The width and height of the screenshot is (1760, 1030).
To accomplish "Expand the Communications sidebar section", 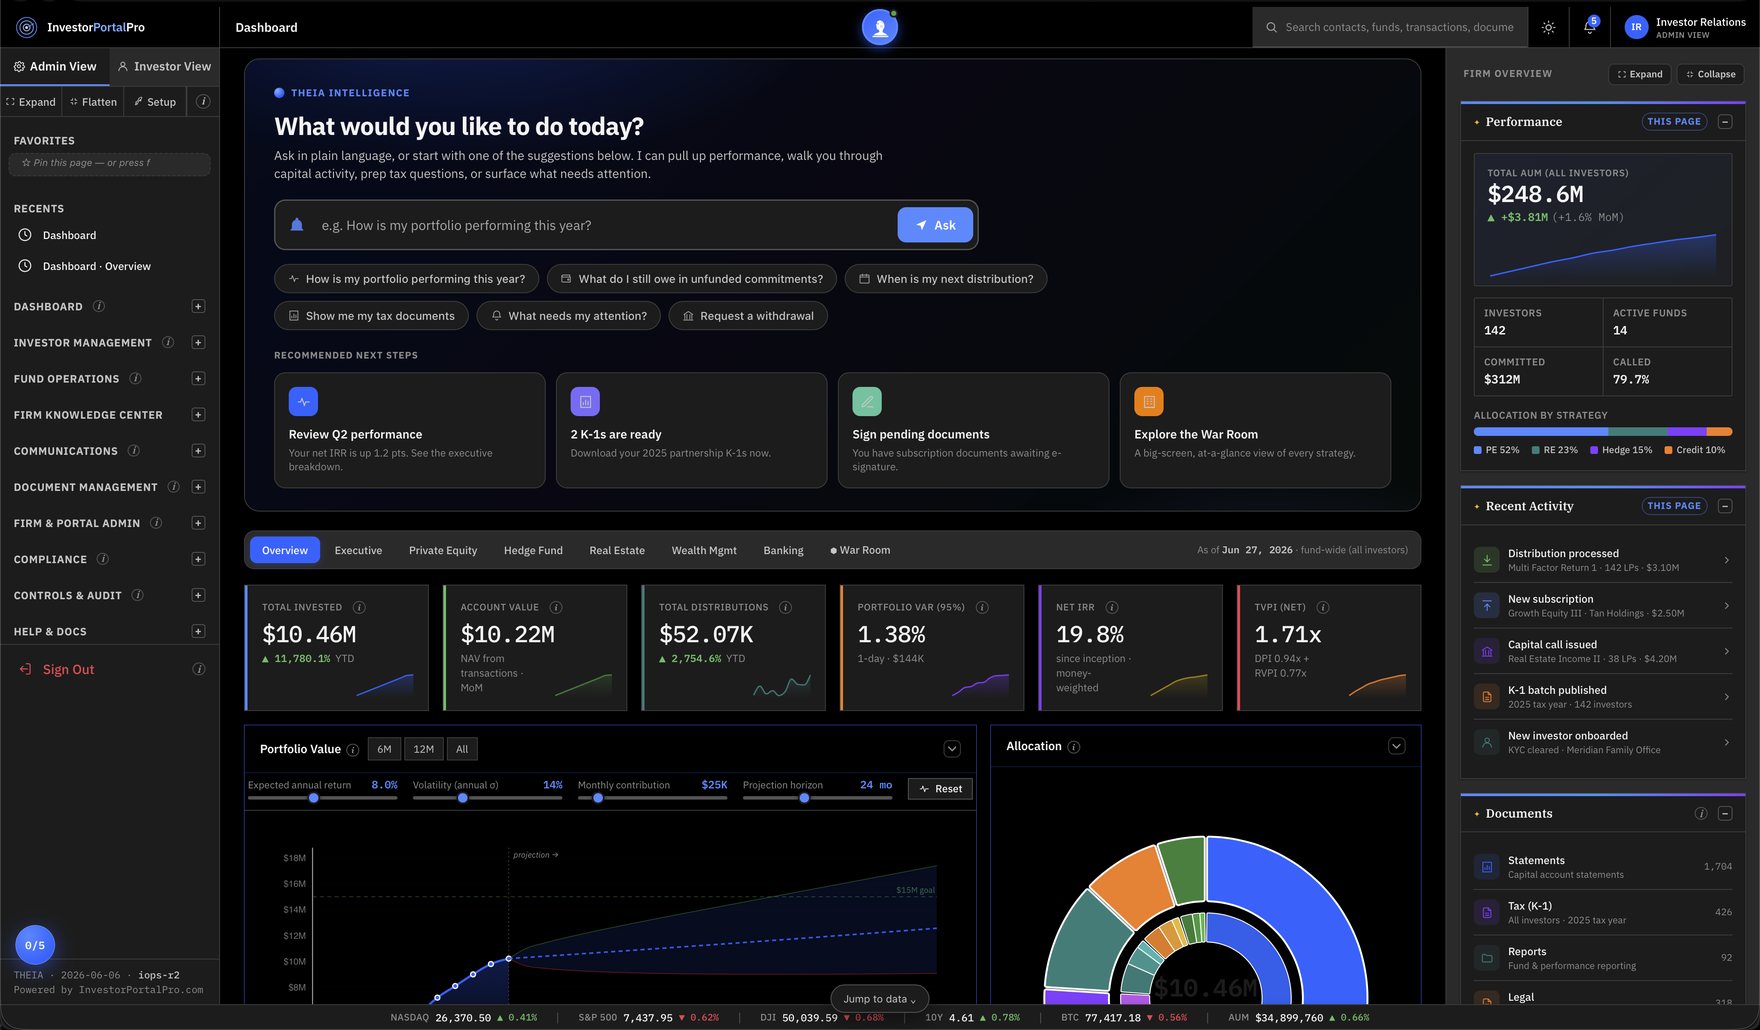I will (x=198, y=451).
